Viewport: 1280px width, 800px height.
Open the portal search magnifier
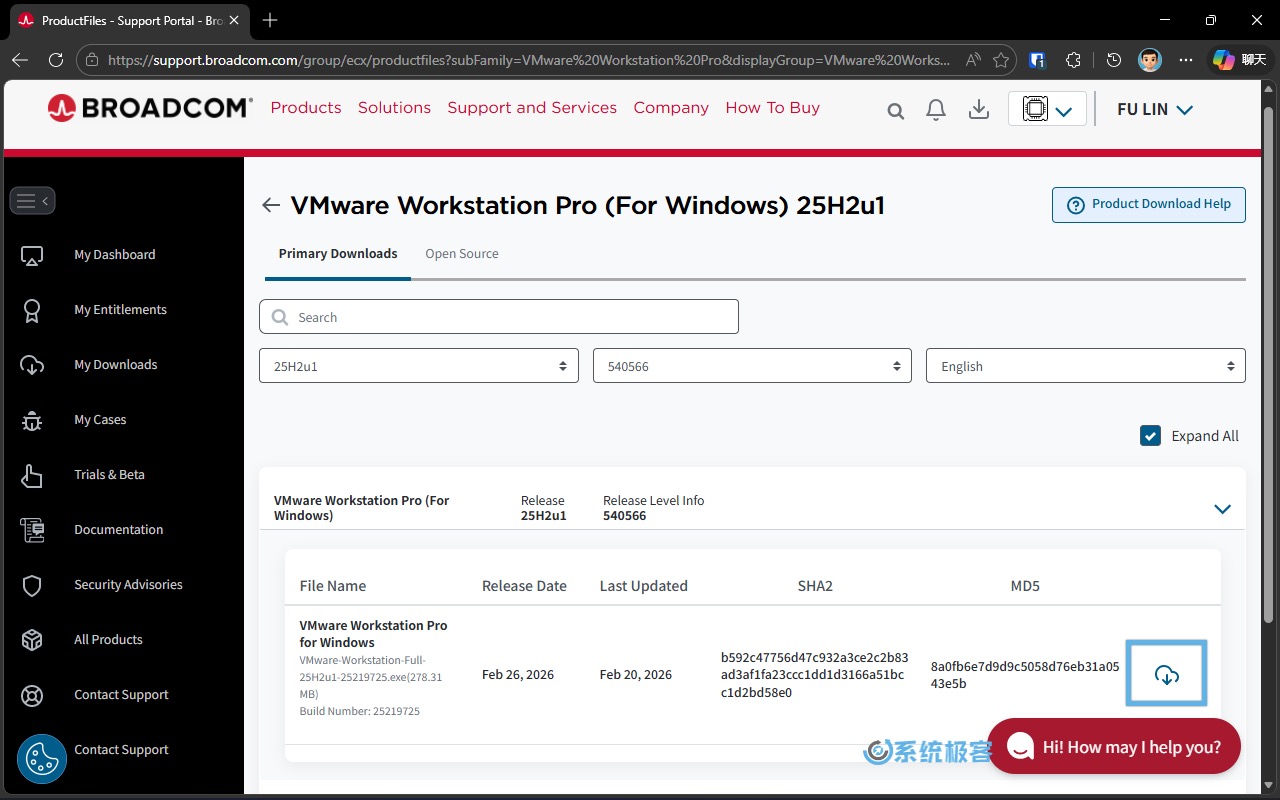click(x=895, y=111)
